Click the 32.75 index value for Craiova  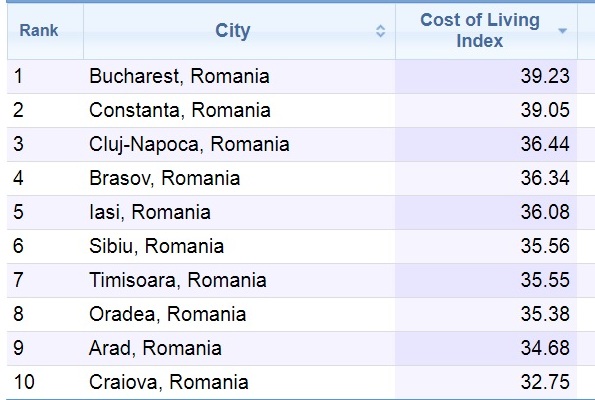pyautogui.click(x=545, y=382)
